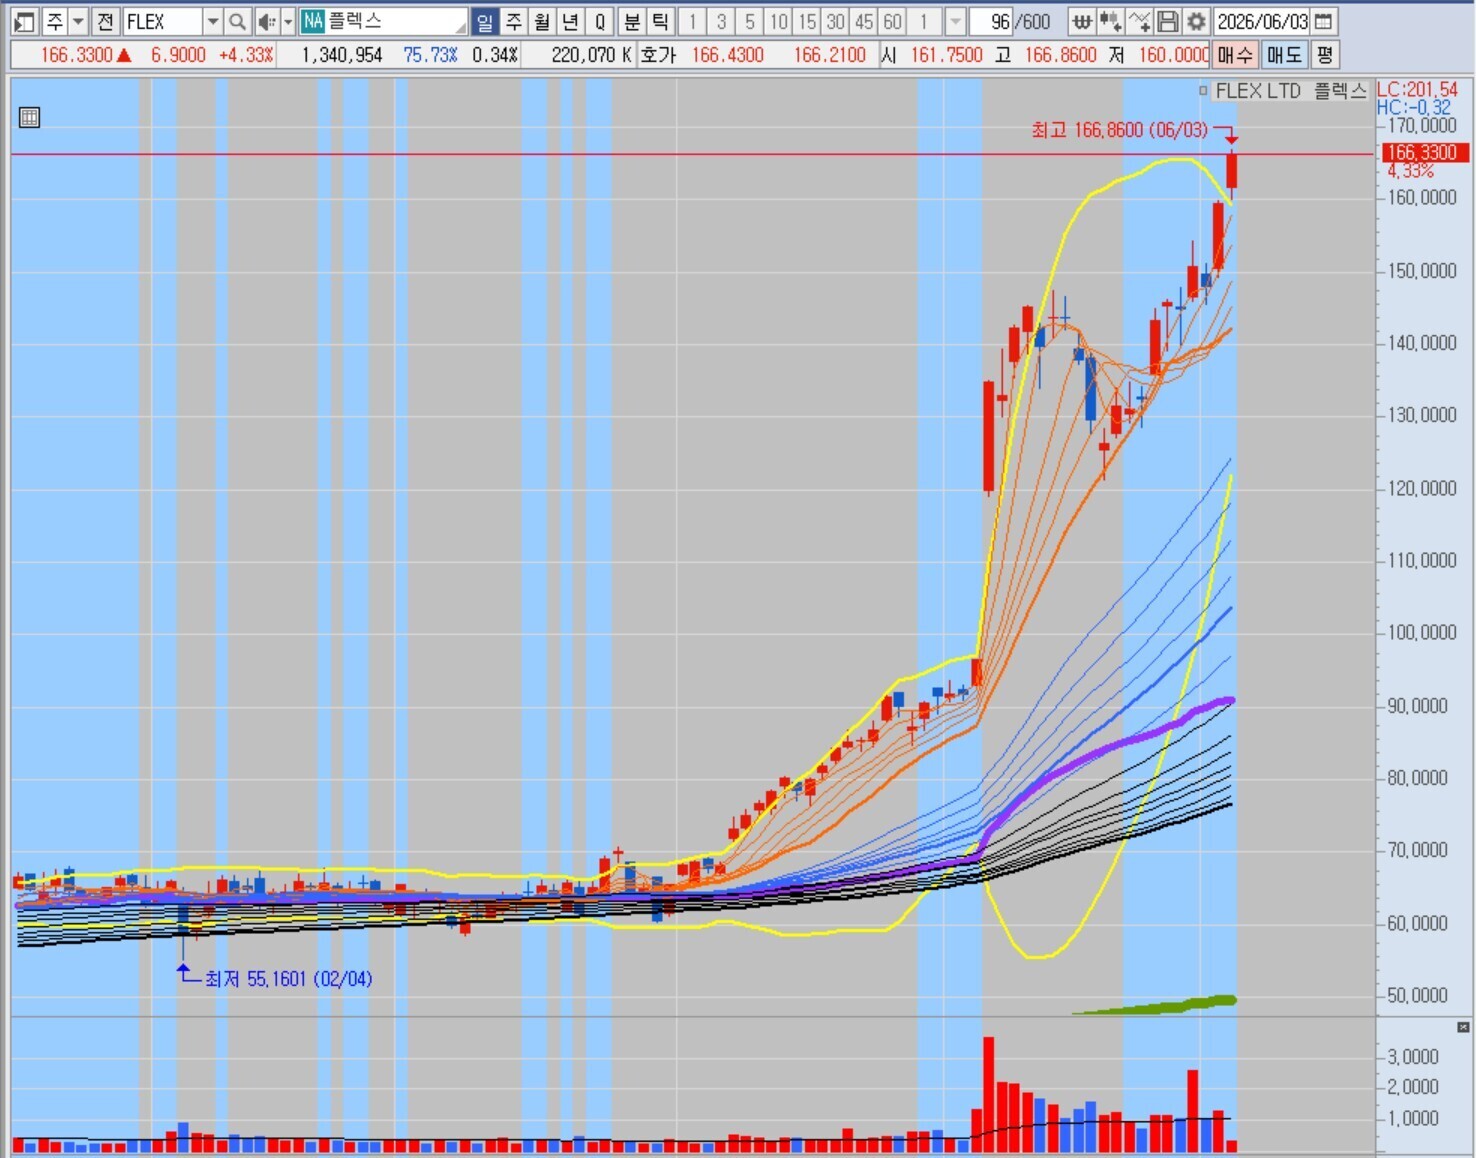Click the red 166,3300 price tag on axis
1476x1158 pixels.
1424,153
